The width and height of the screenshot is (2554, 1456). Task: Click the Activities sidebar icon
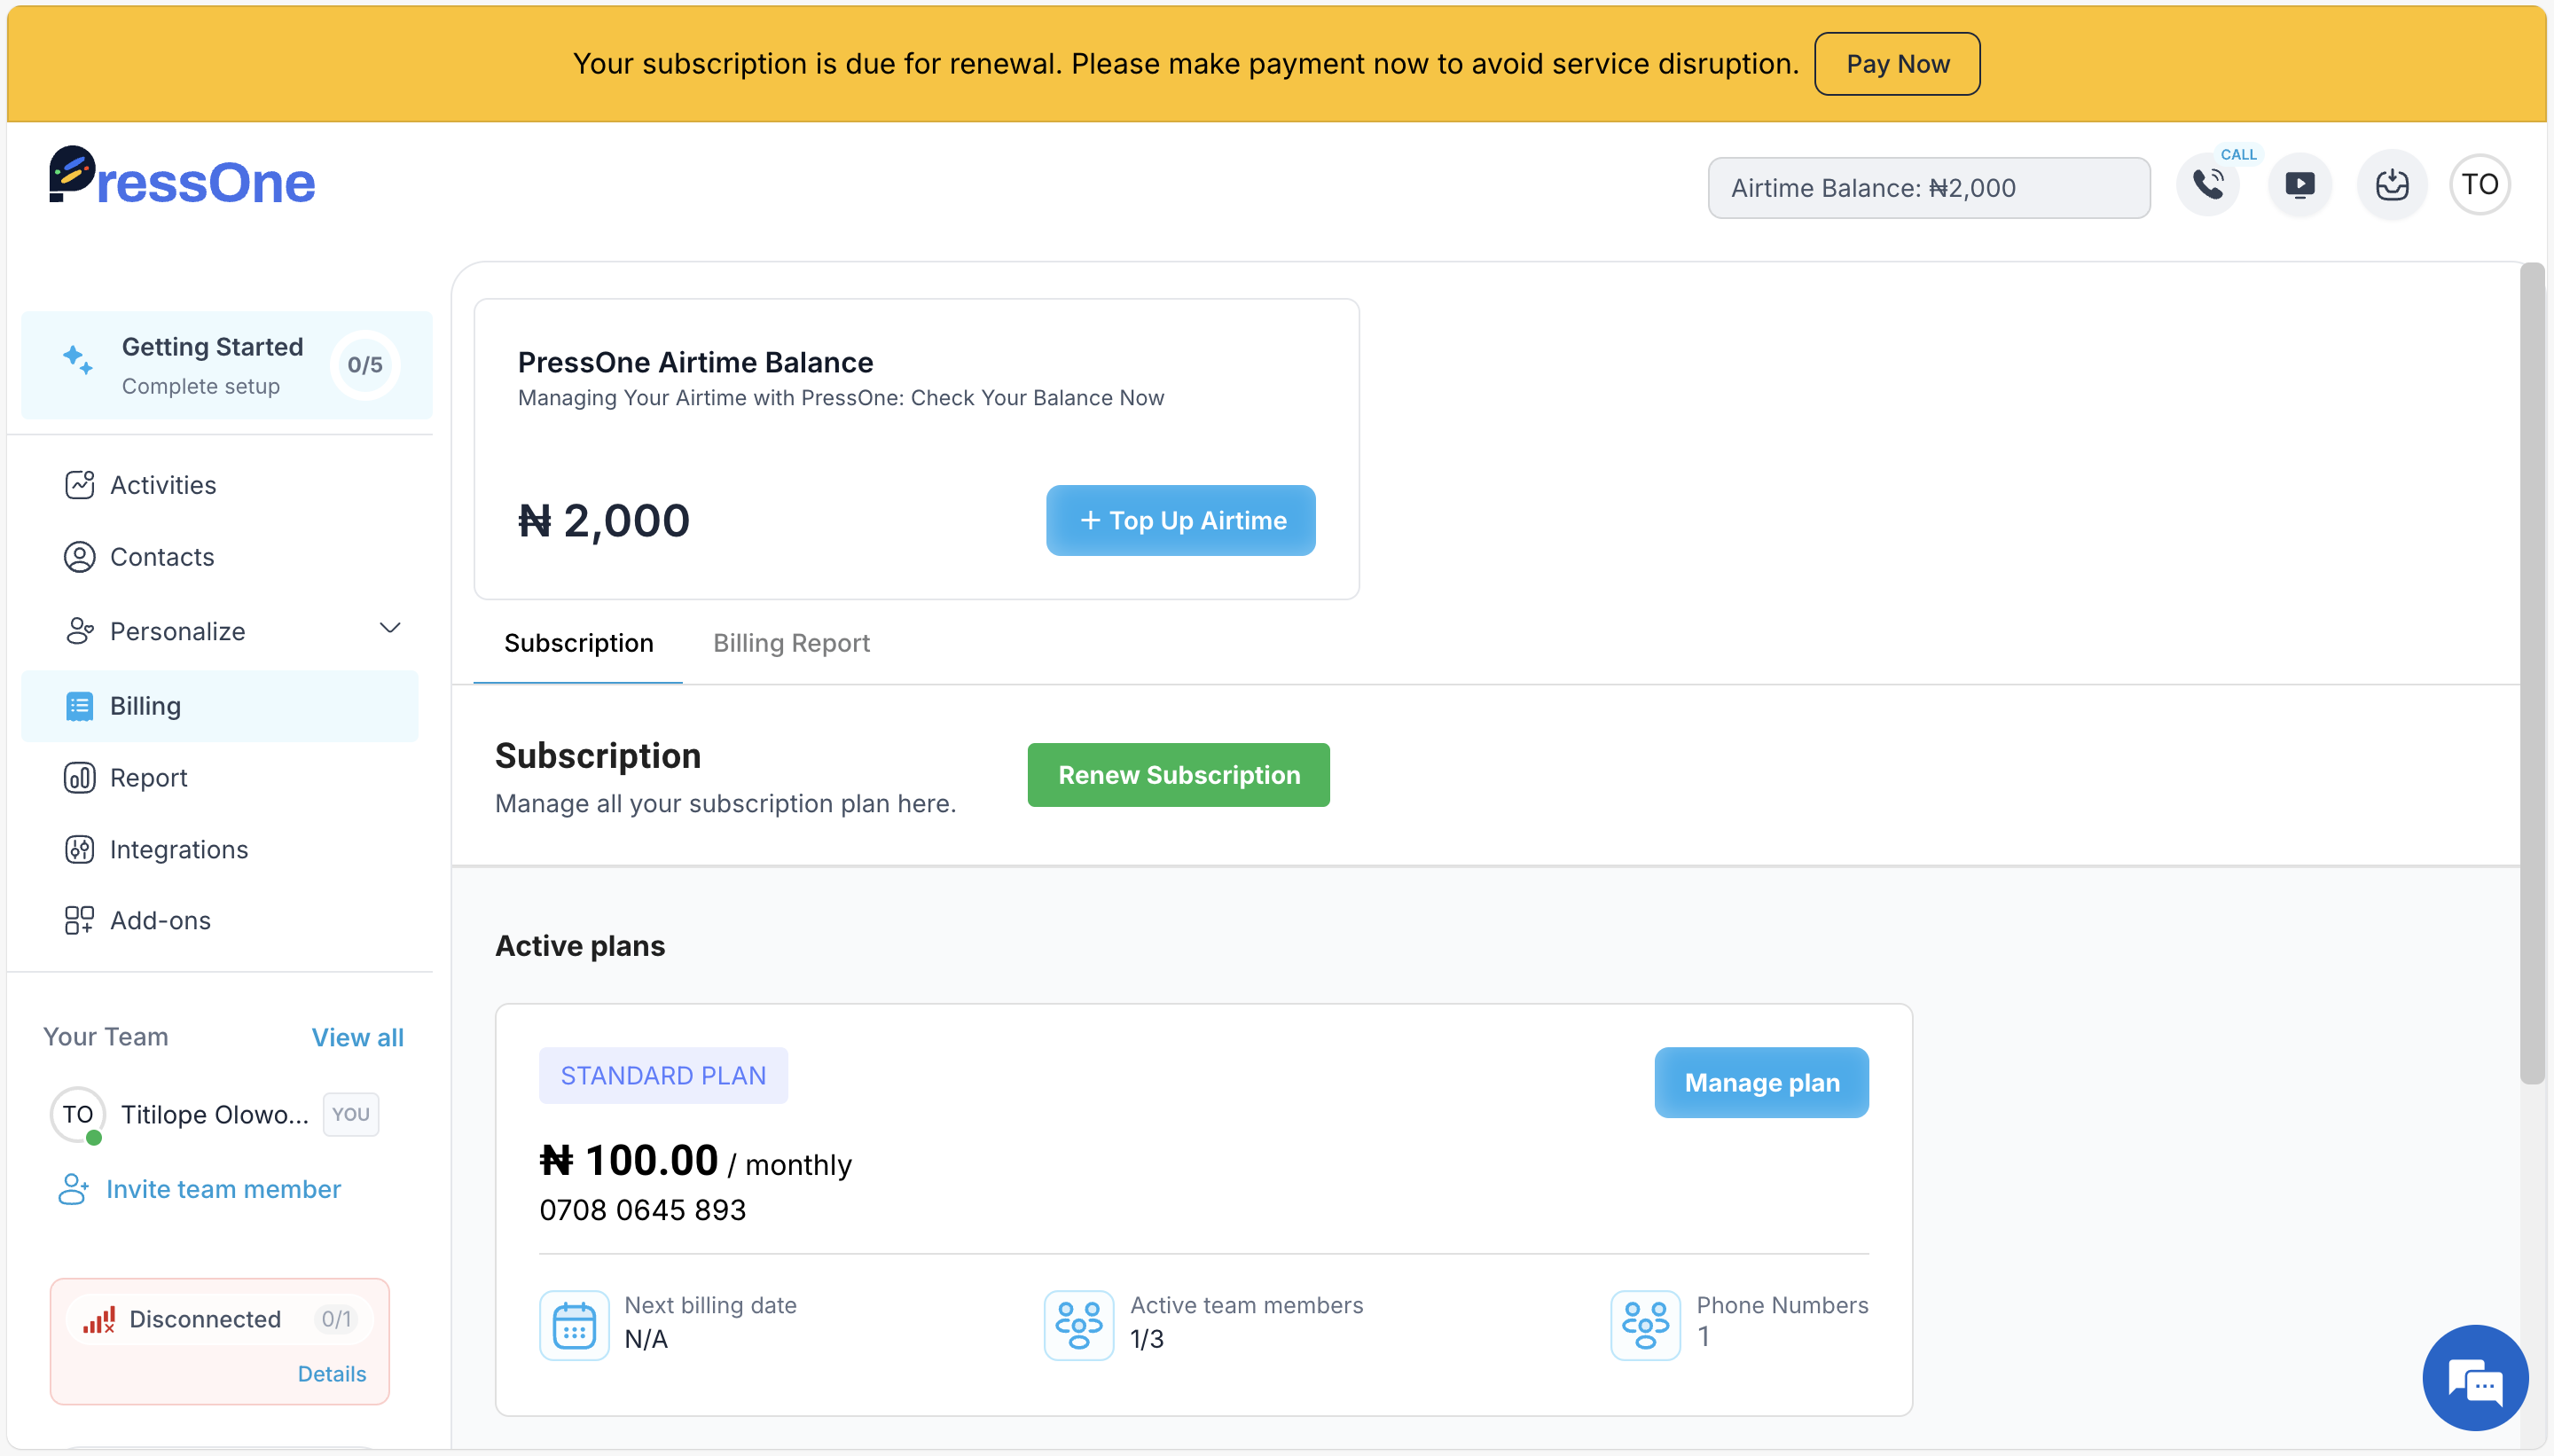click(x=79, y=485)
